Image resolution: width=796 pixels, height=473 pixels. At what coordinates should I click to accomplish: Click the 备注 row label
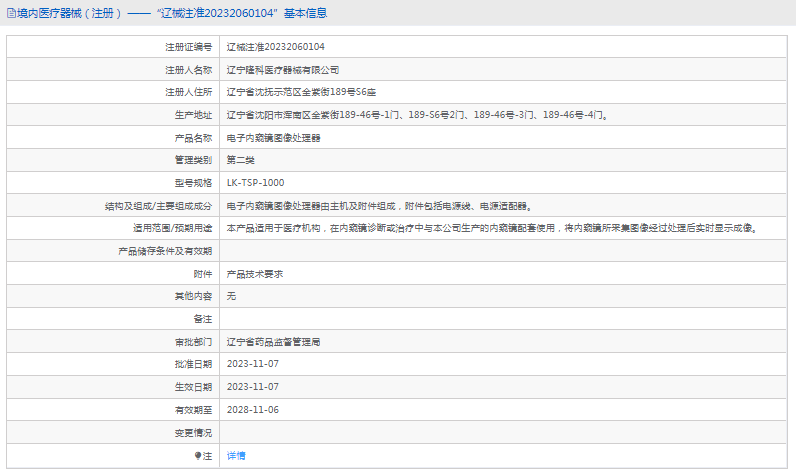[x=203, y=319]
